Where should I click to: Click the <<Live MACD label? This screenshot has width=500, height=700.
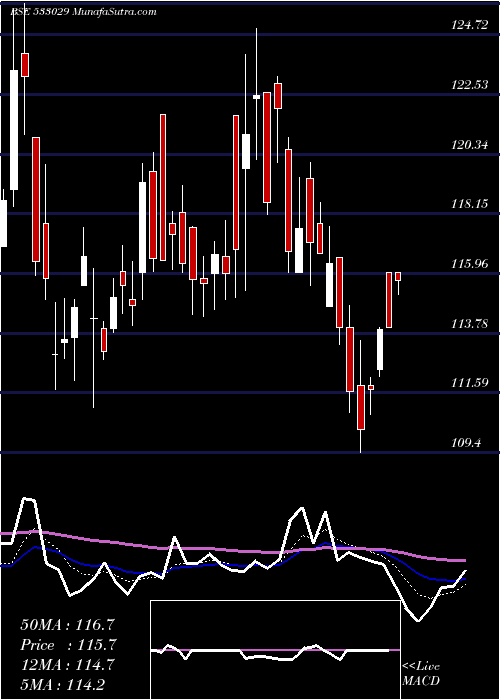click(421, 674)
